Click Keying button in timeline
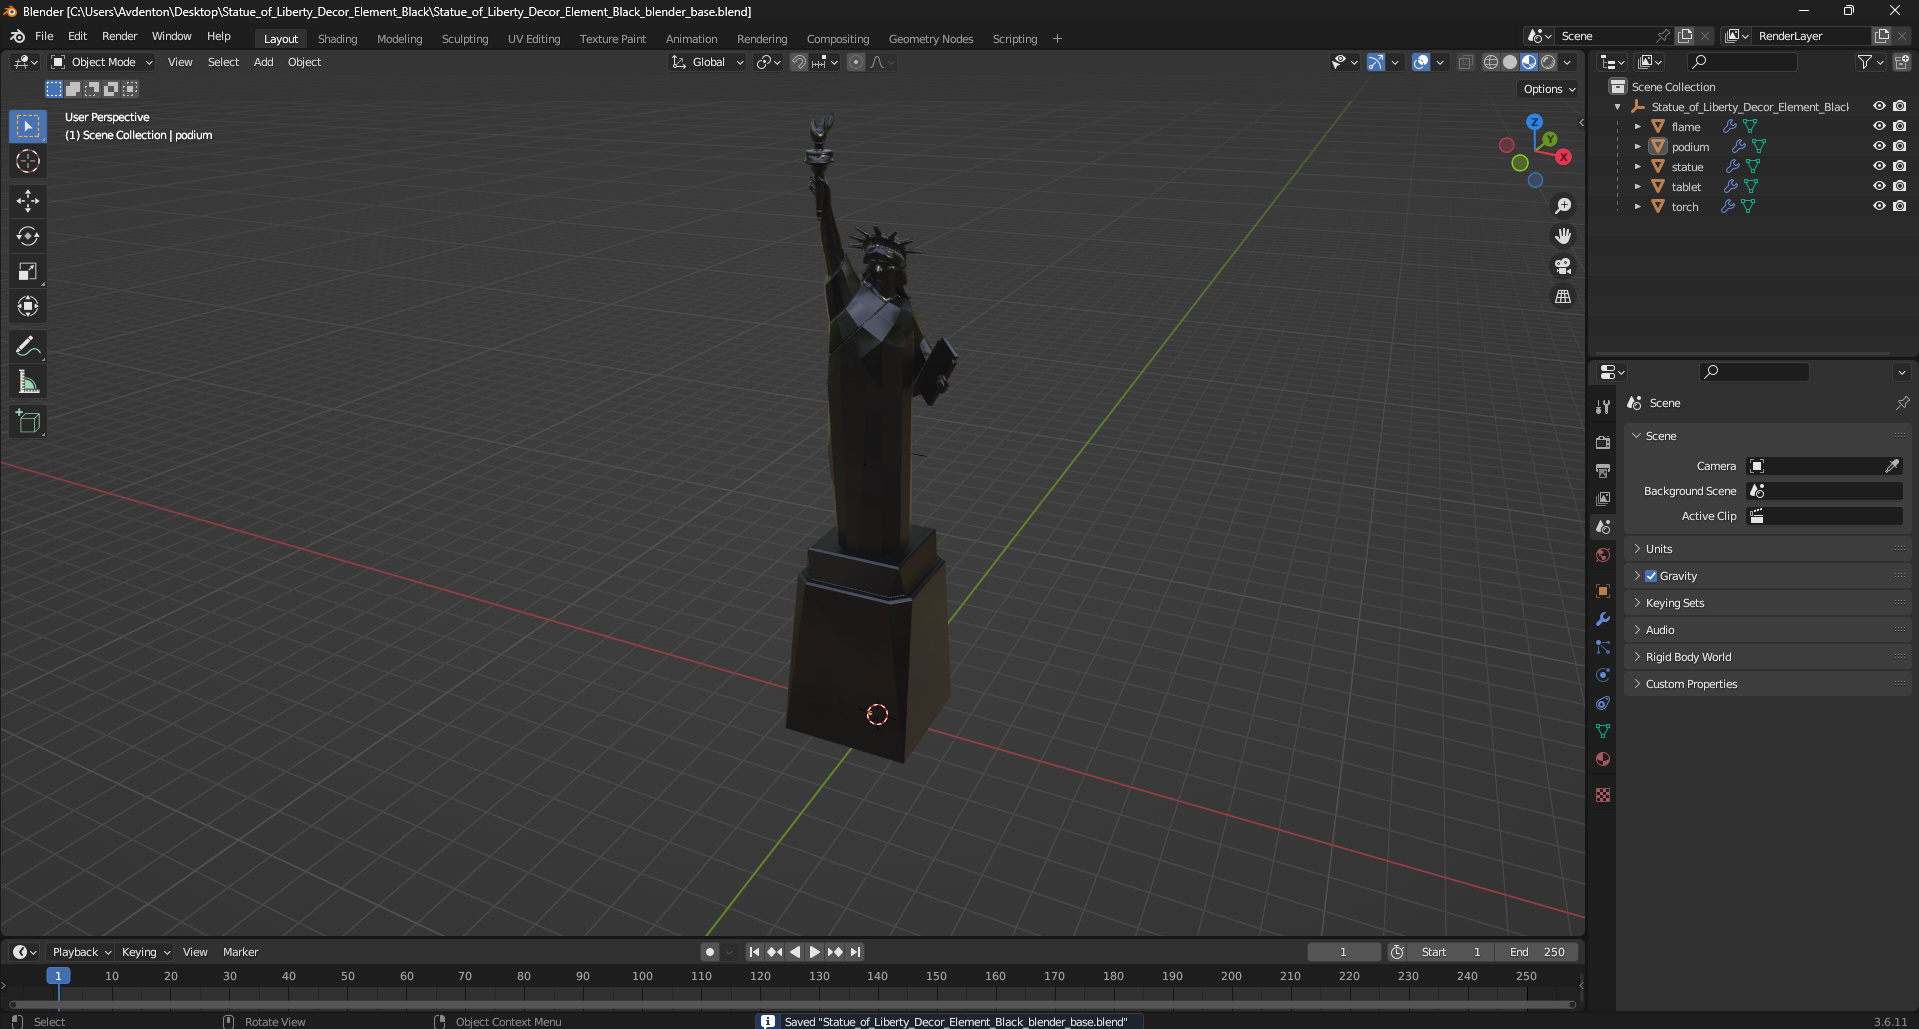This screenshot has height=1029, width=1919. tap(145, 952)
